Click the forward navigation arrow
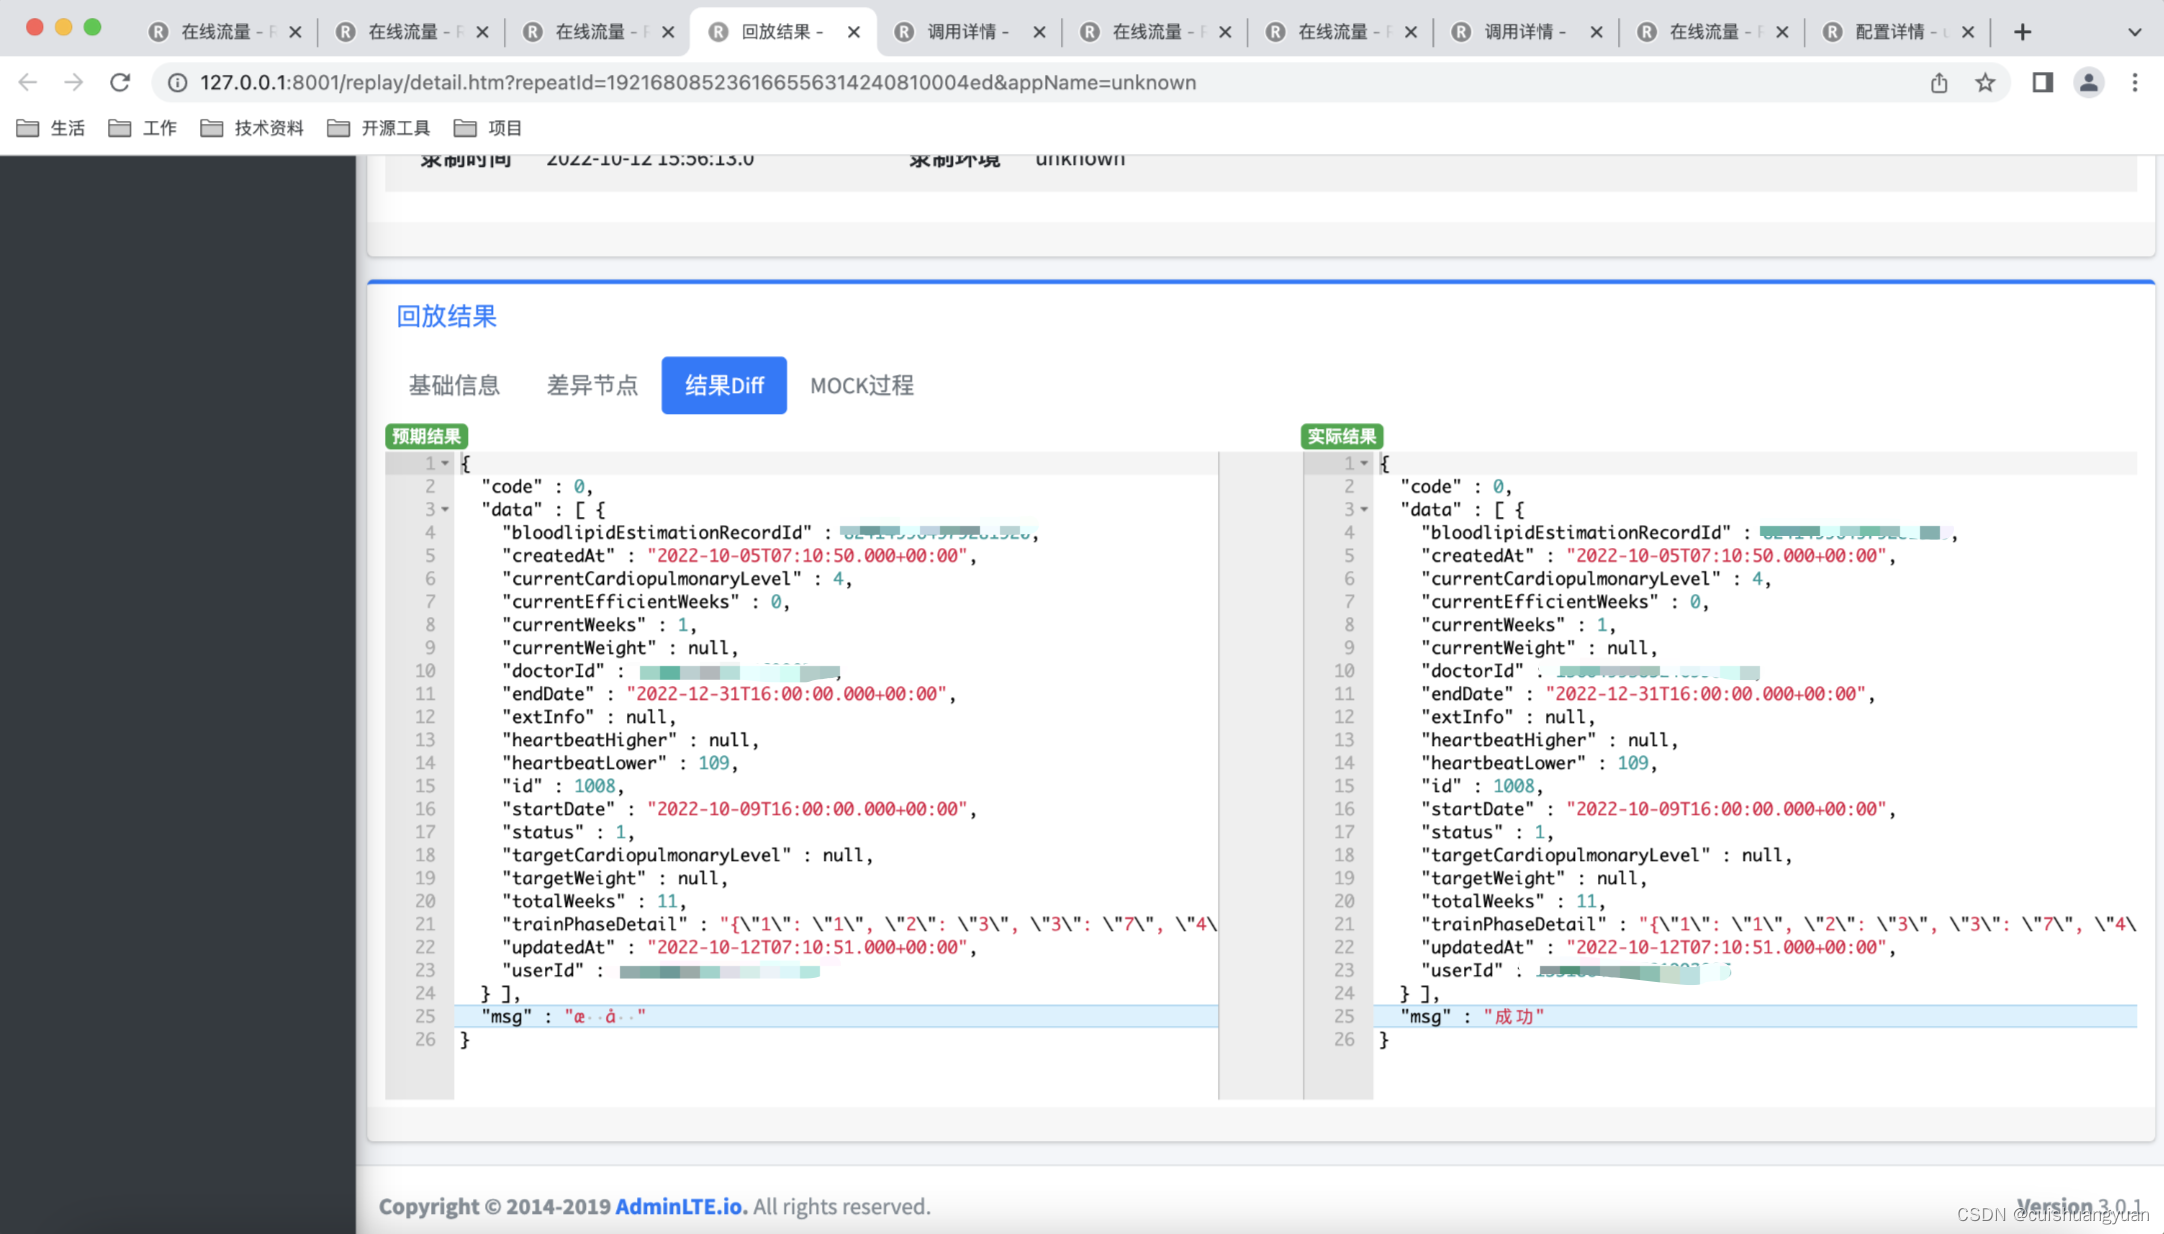Image resolution: width=2164 pixels, height=1234 pixels. point(73,83)
